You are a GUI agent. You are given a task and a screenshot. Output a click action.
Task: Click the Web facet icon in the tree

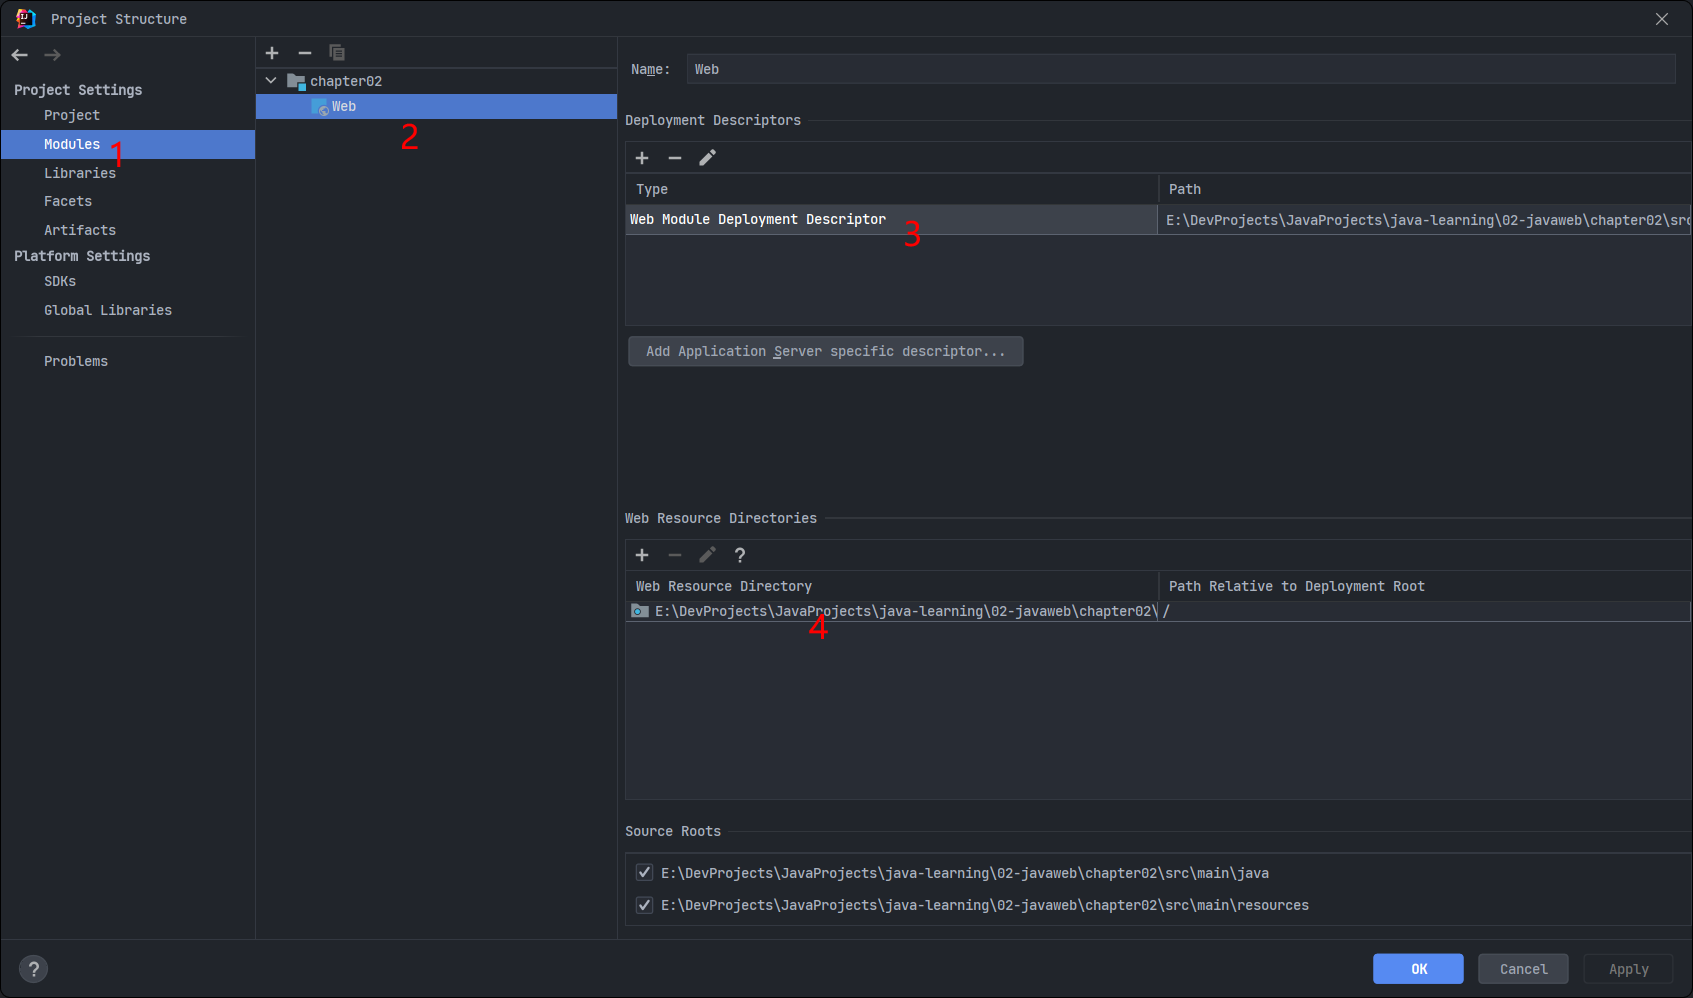point(320,107)
